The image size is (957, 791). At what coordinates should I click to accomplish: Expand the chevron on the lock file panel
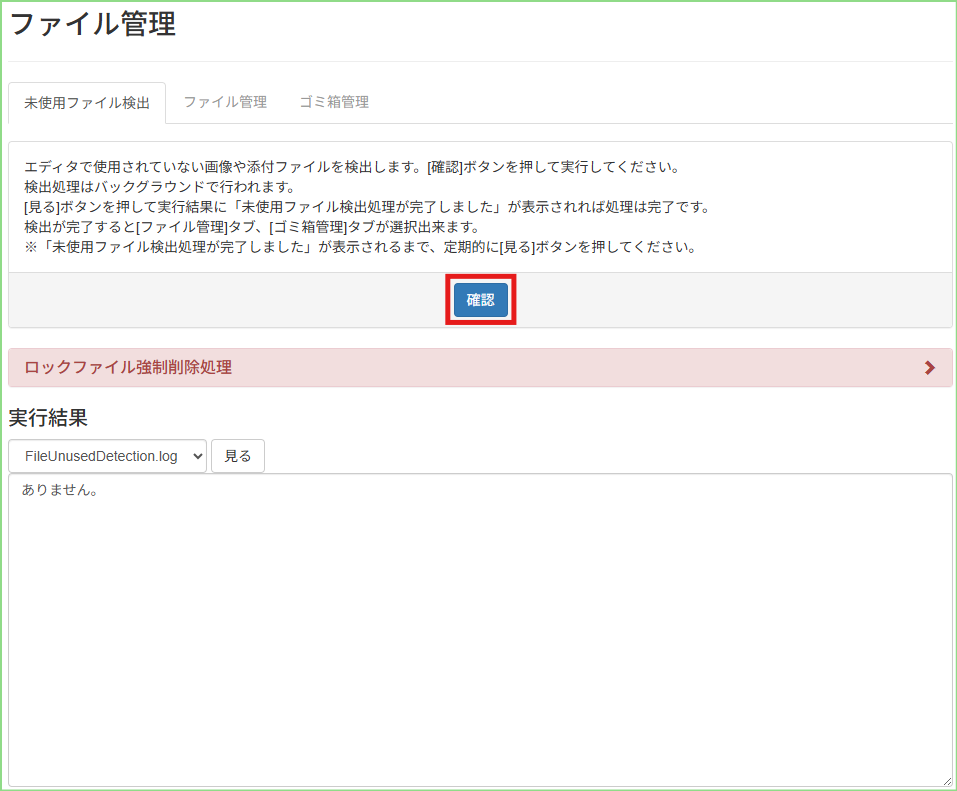(x=930, y=368)
